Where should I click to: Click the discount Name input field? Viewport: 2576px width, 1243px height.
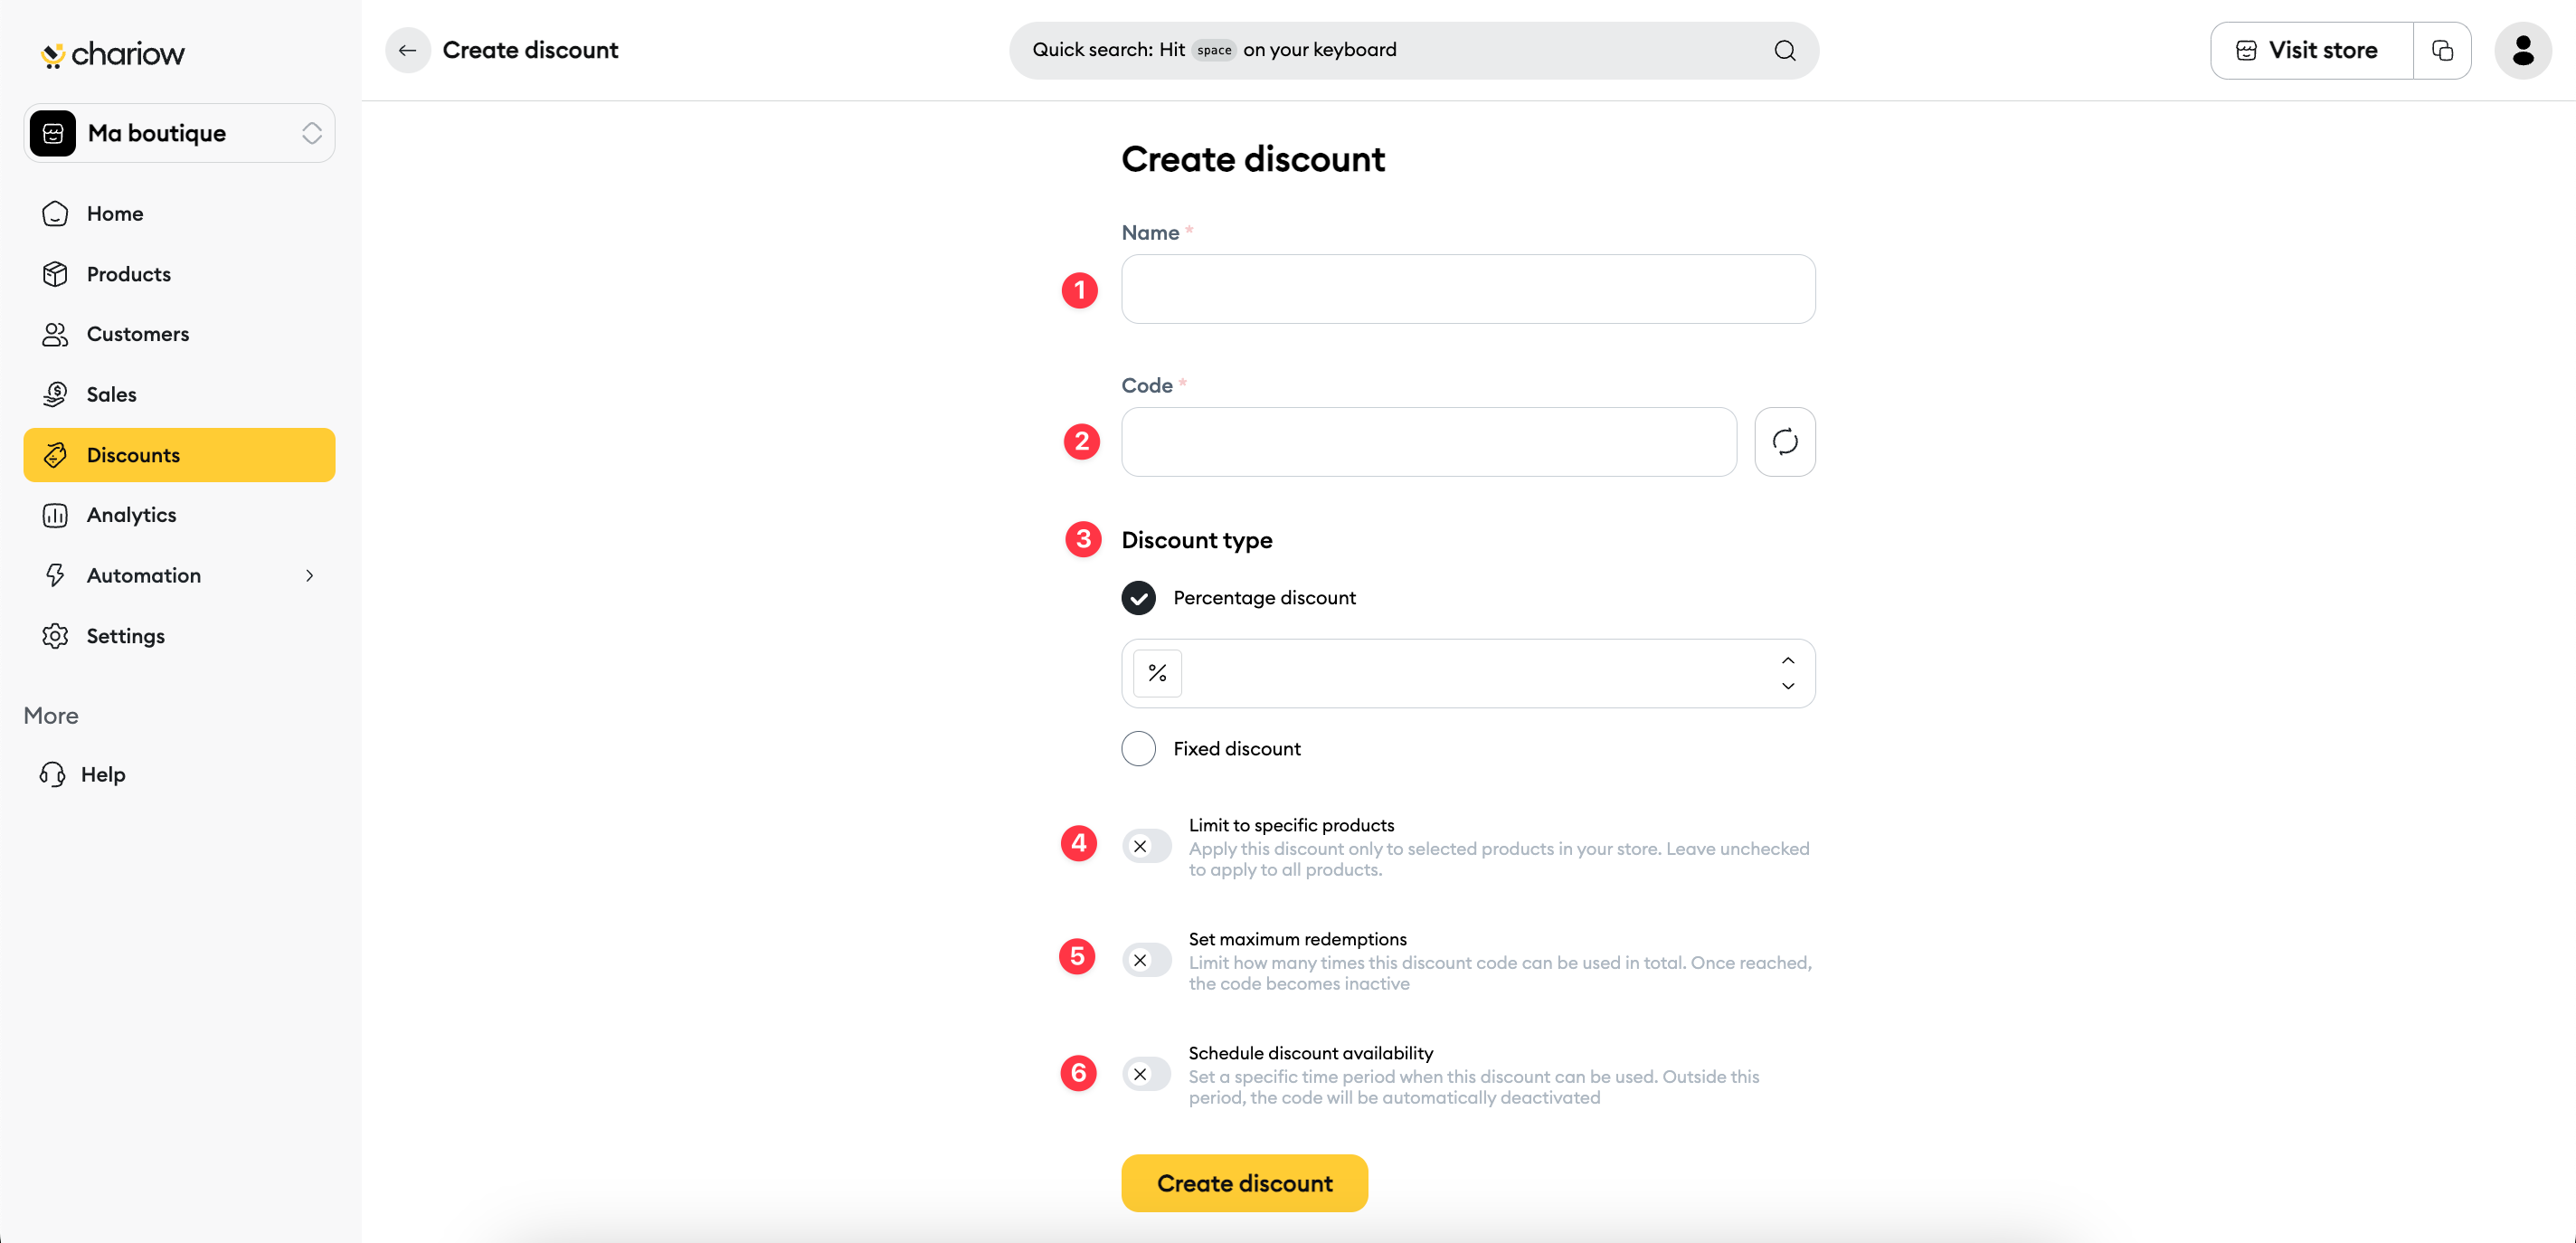[x=1468, y=289]
